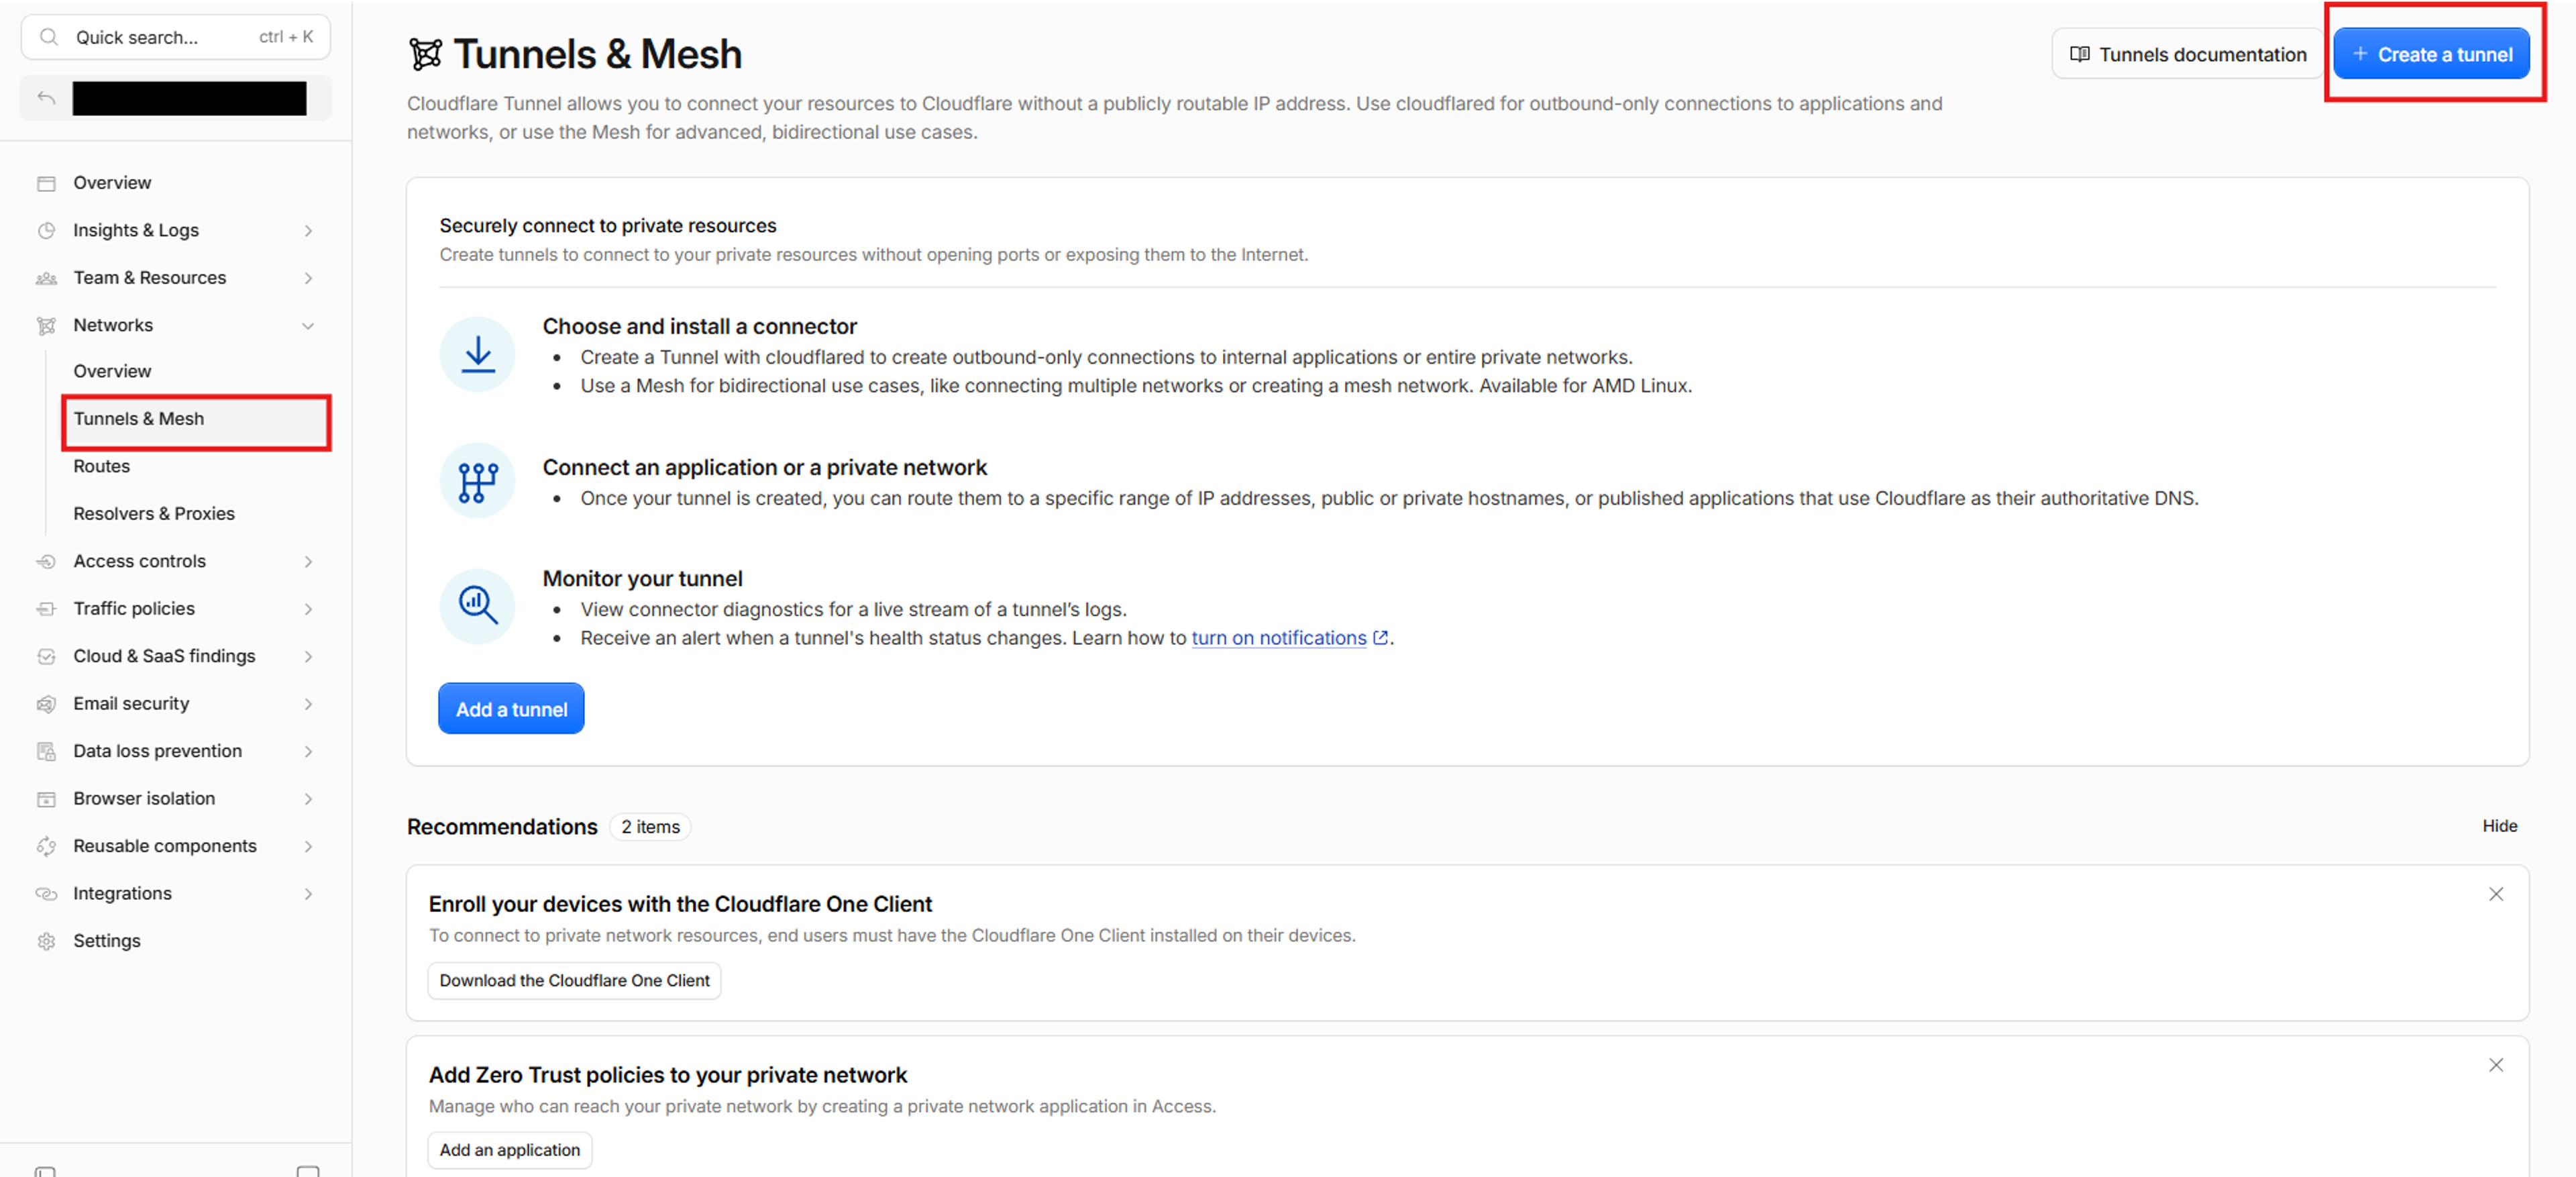
Task: Click the Monitor your tunnel magnifier icon
Action: tap(478, 606)
